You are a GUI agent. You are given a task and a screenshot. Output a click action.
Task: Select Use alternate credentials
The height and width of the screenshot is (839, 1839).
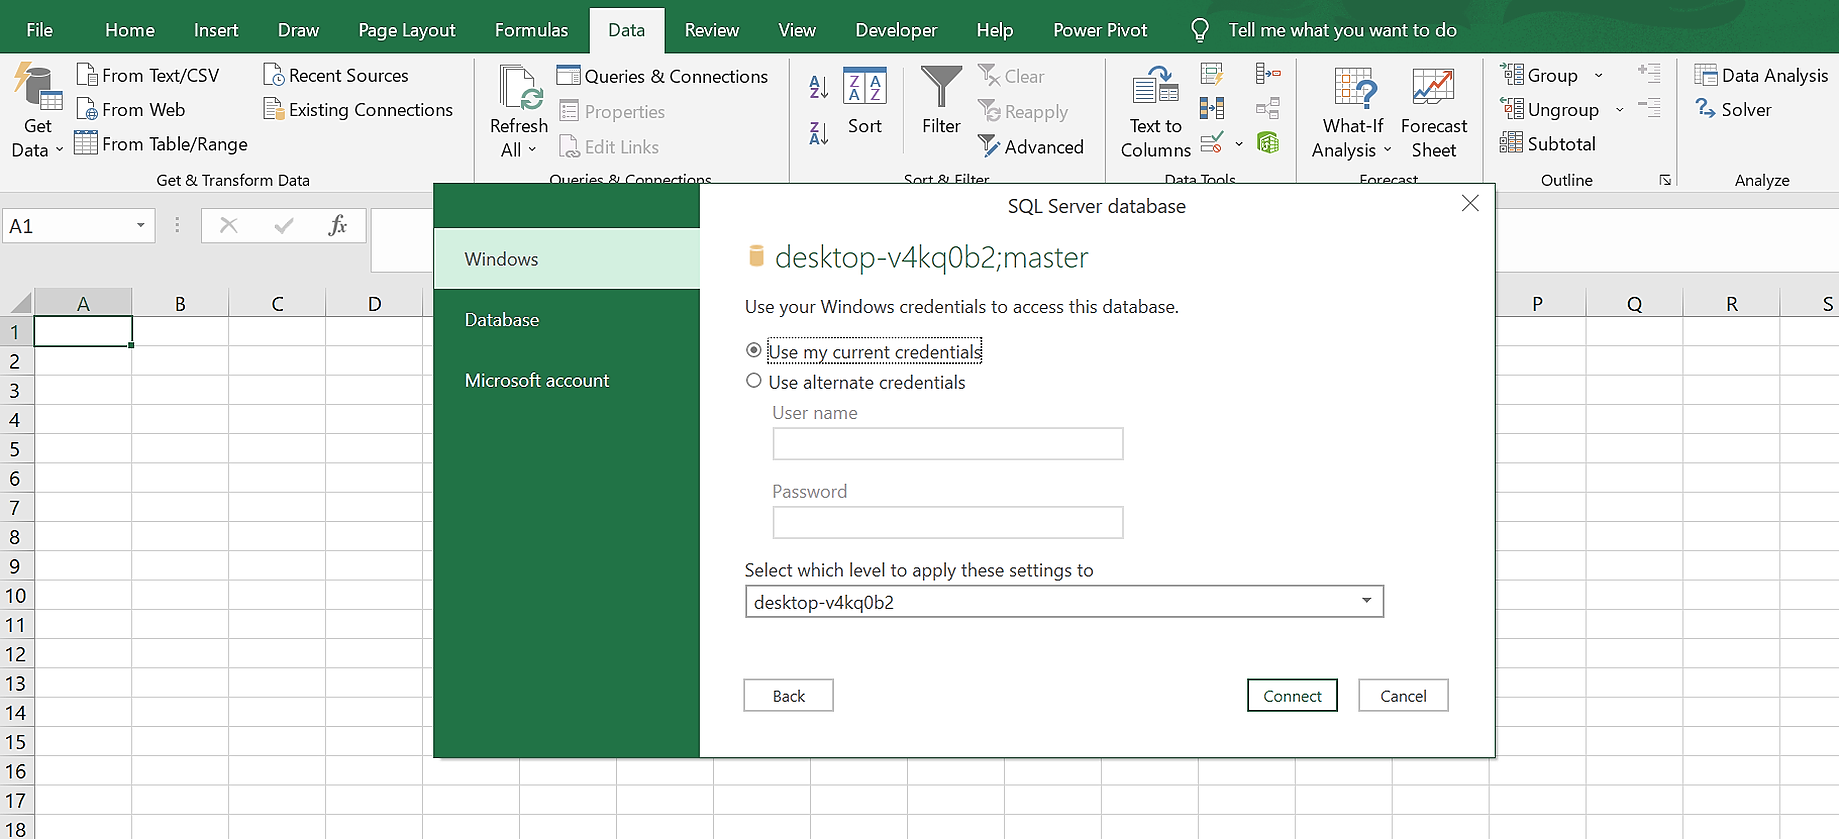856,382
